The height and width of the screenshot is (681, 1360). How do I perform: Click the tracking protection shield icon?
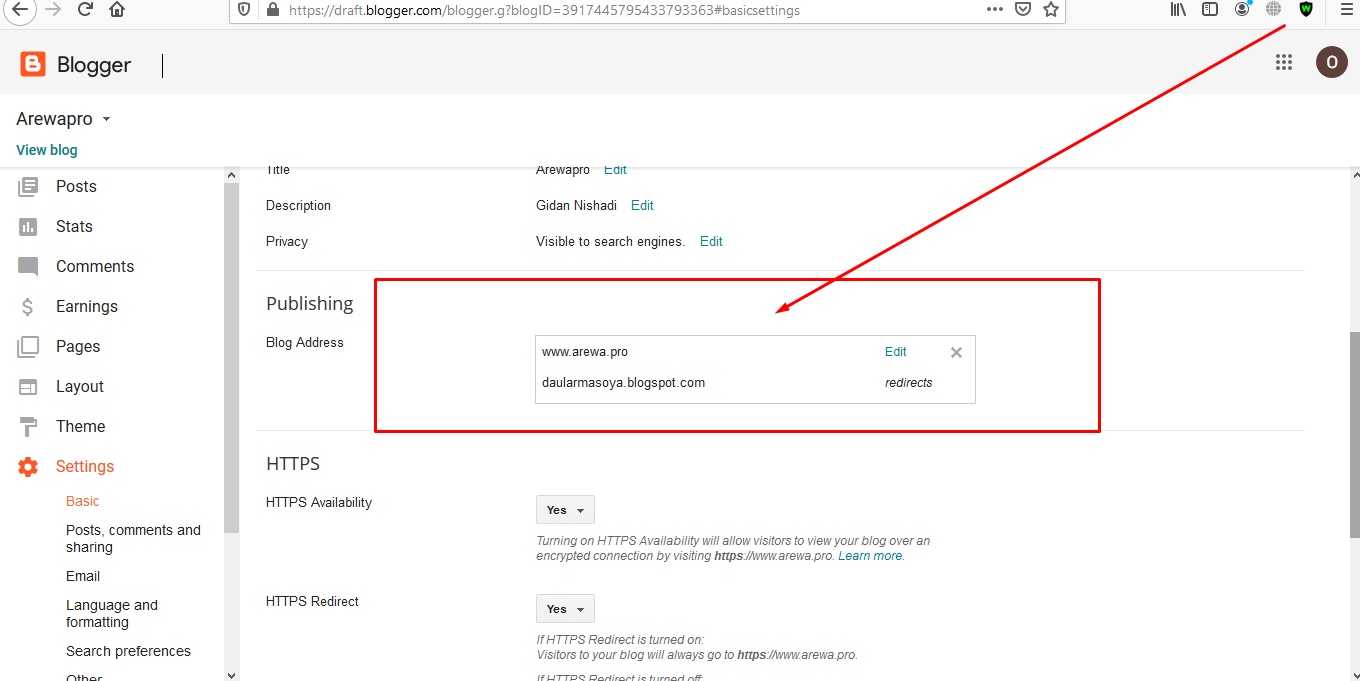coord(245,9)
